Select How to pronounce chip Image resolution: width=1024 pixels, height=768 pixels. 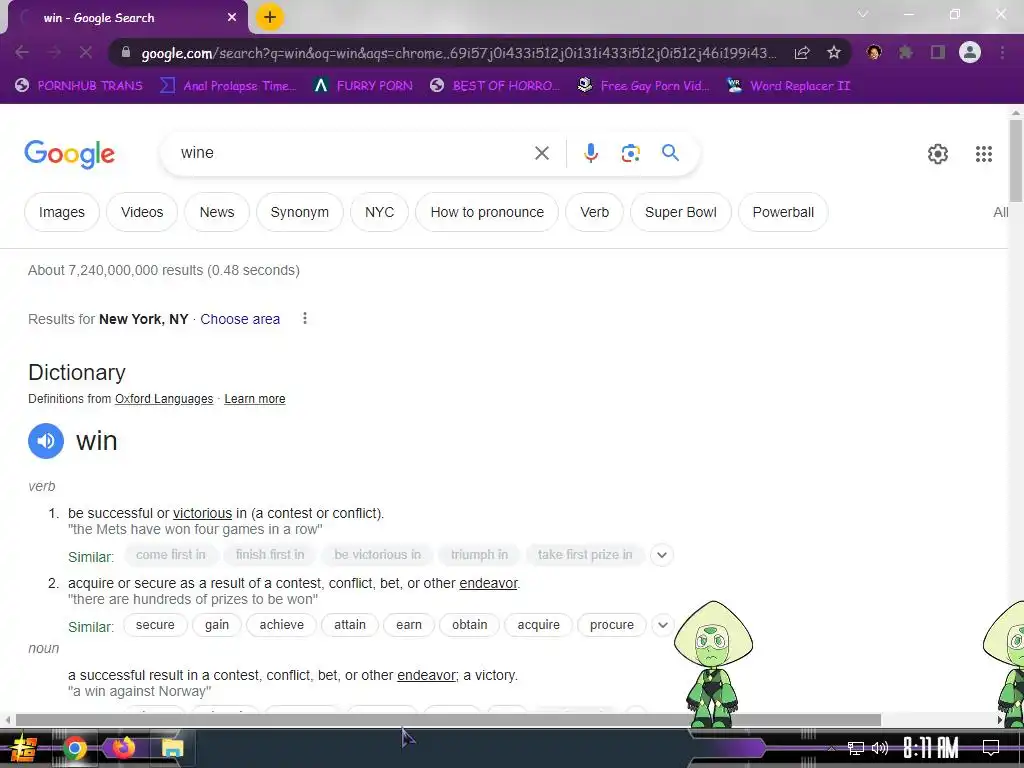pos(487,212)
